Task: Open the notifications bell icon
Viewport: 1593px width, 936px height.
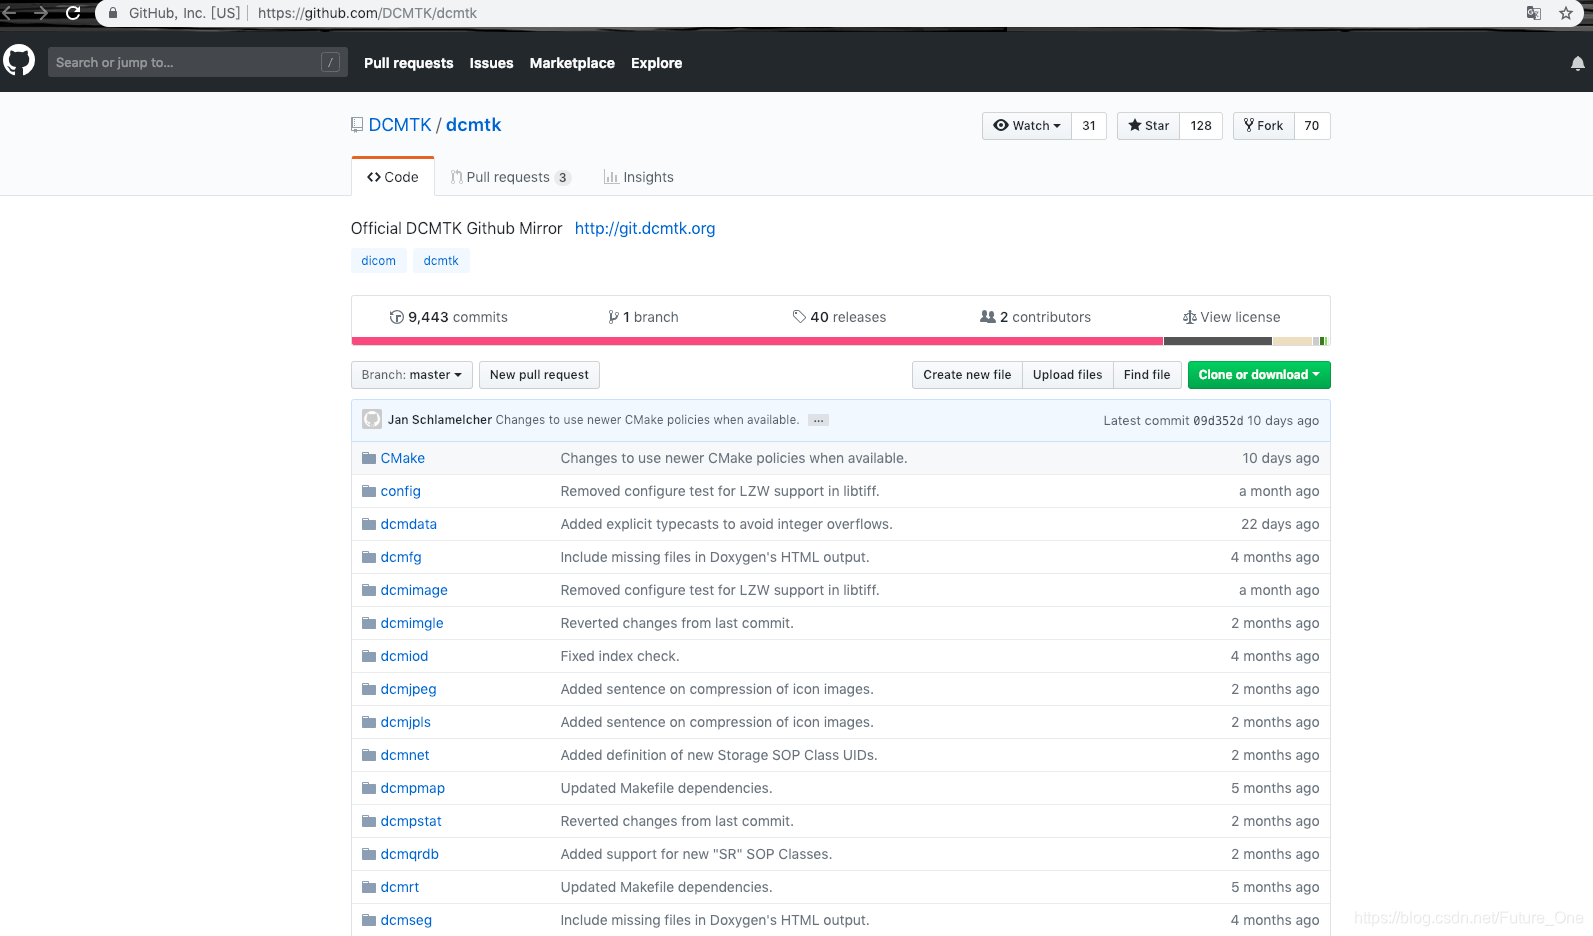Action: point(1577,63)
